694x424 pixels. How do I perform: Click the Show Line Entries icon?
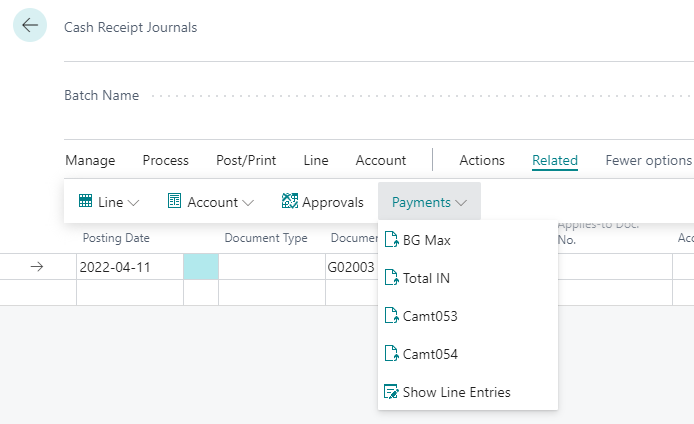(x=391, y=392)
